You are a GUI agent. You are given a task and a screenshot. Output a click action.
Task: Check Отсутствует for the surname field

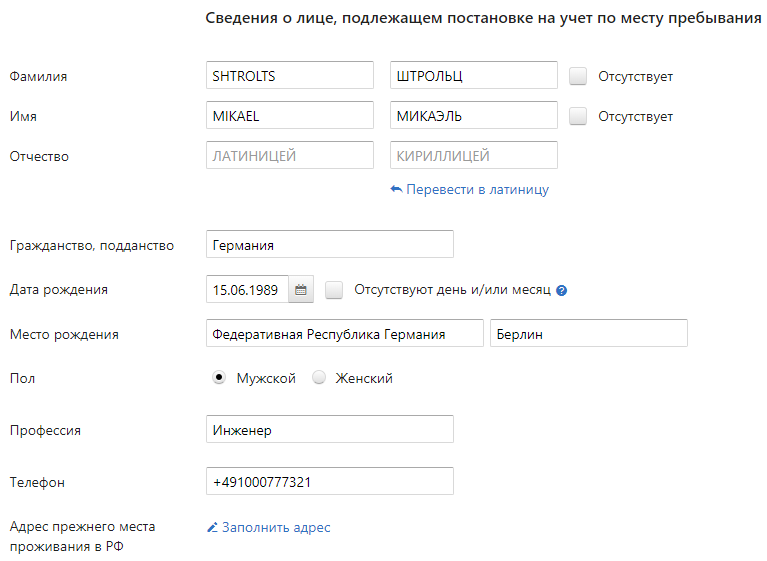tap(578, 76)
